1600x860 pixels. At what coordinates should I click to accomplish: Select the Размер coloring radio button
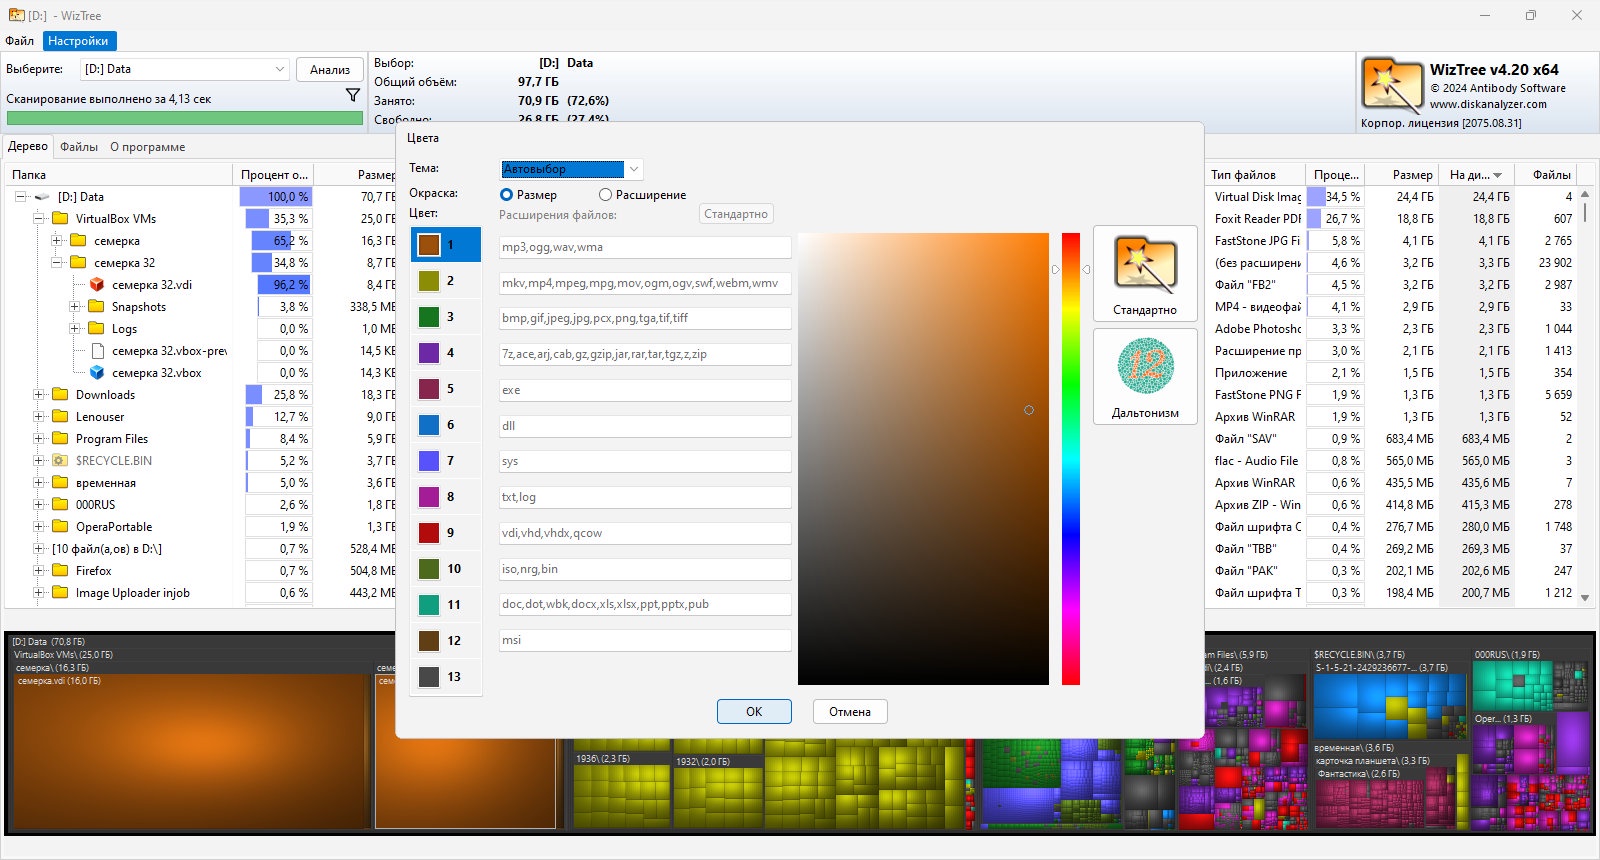click(x=506, y=195)
